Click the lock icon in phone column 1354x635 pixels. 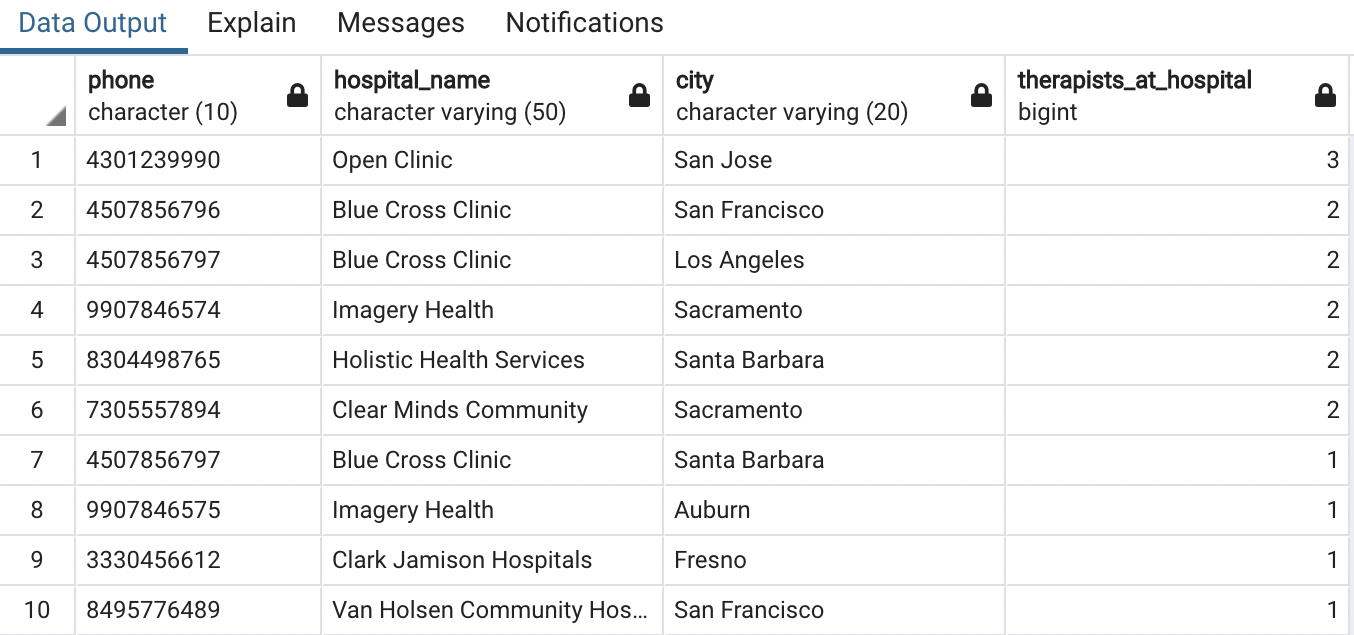[297, 96]
